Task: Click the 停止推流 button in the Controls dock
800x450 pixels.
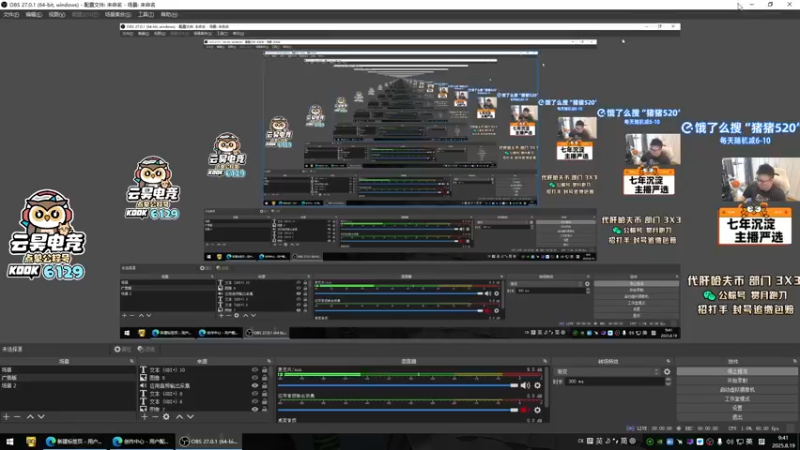Action: pyautogui.click(x=737, y=371)
